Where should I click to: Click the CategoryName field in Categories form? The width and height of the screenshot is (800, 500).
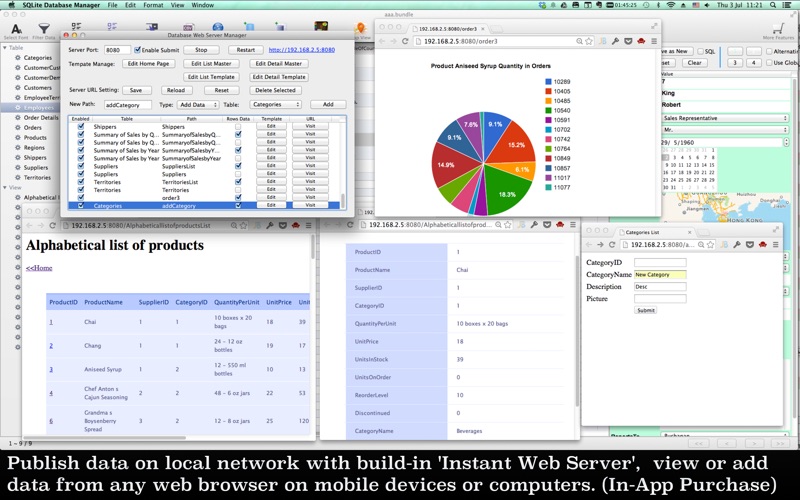(660, 274)
